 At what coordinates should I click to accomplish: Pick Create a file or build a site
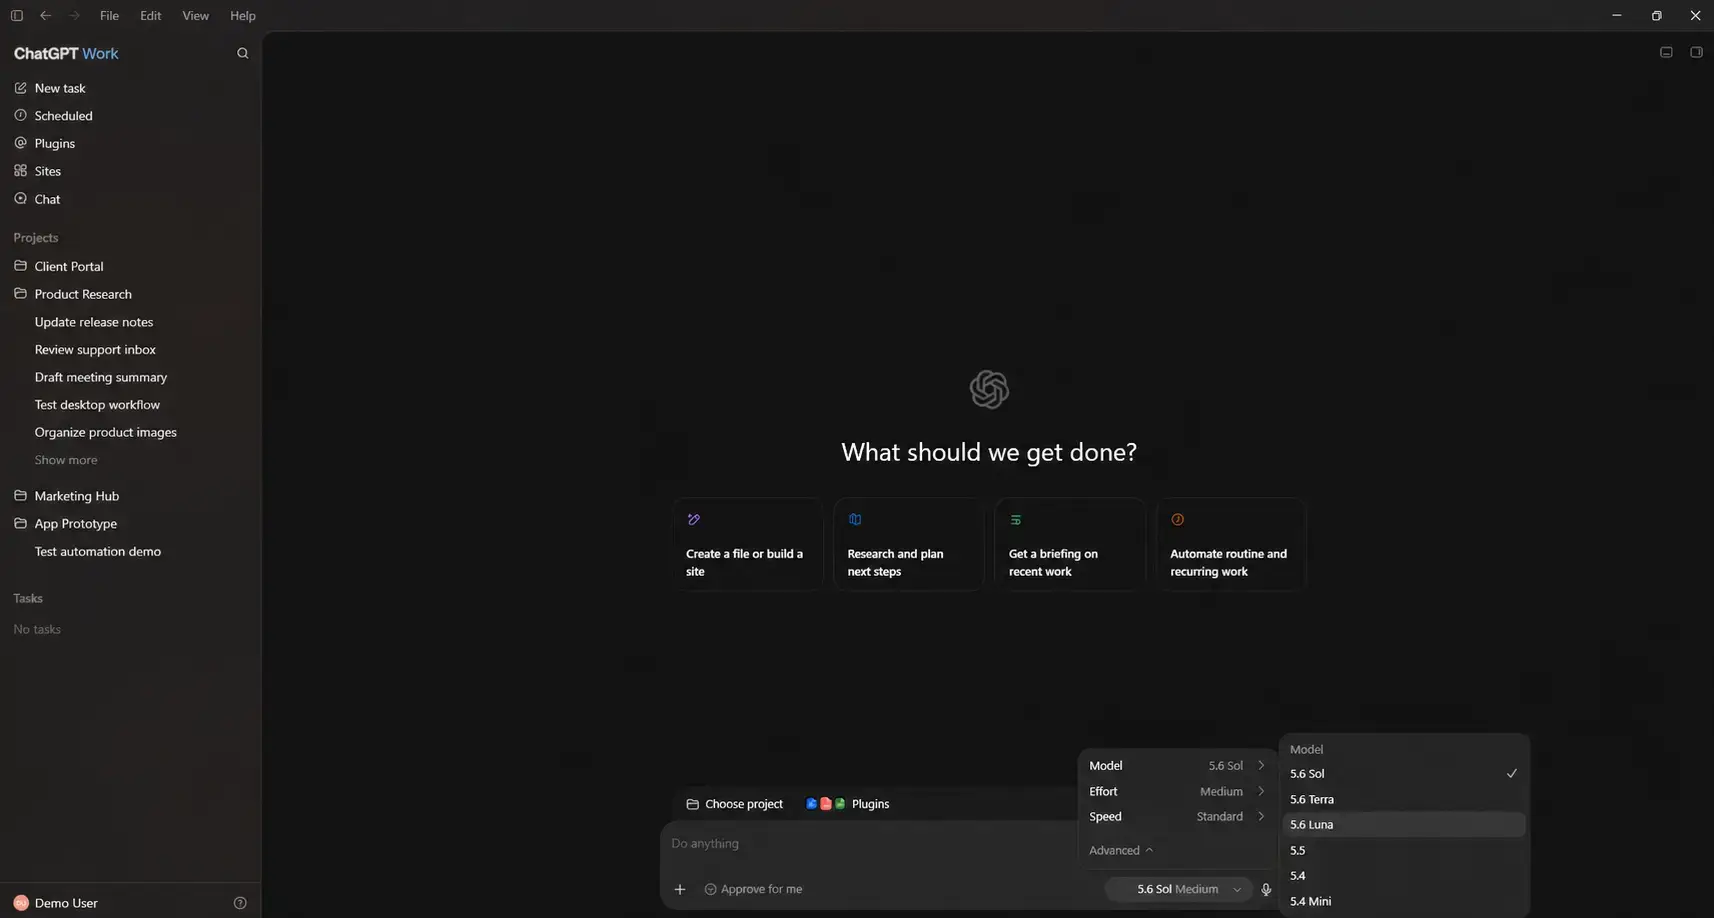coord(748,545)
